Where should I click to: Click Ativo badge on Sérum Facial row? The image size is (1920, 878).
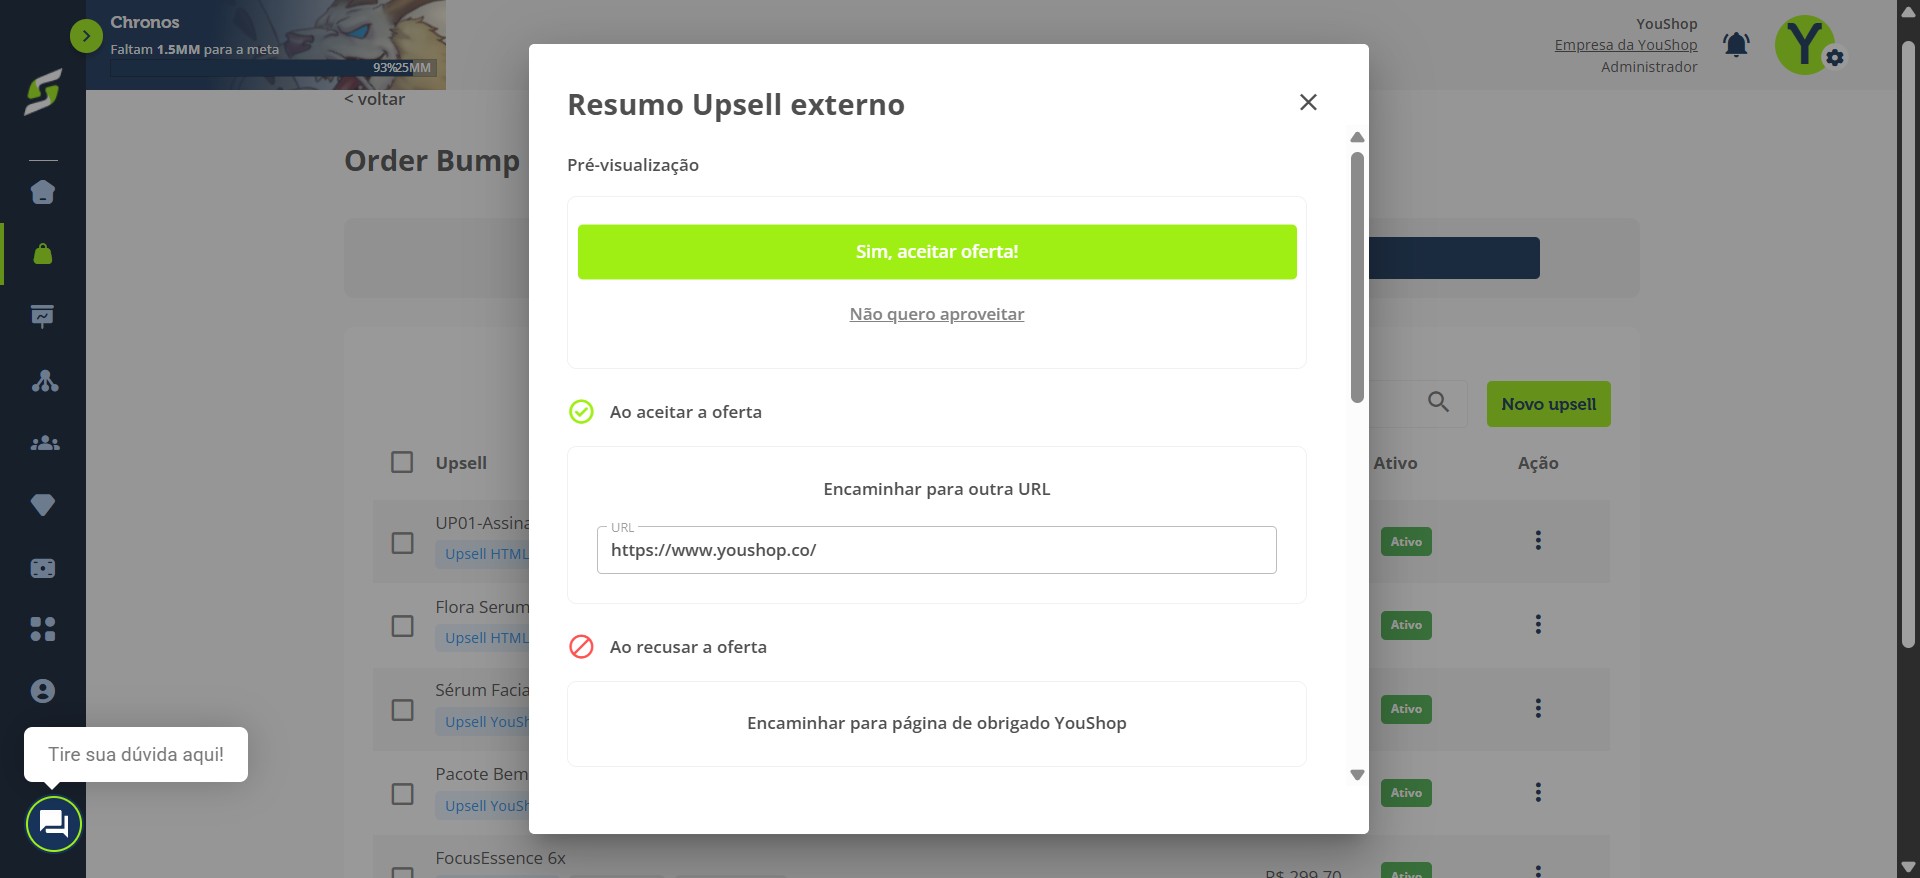click(x=1406, y=709)
